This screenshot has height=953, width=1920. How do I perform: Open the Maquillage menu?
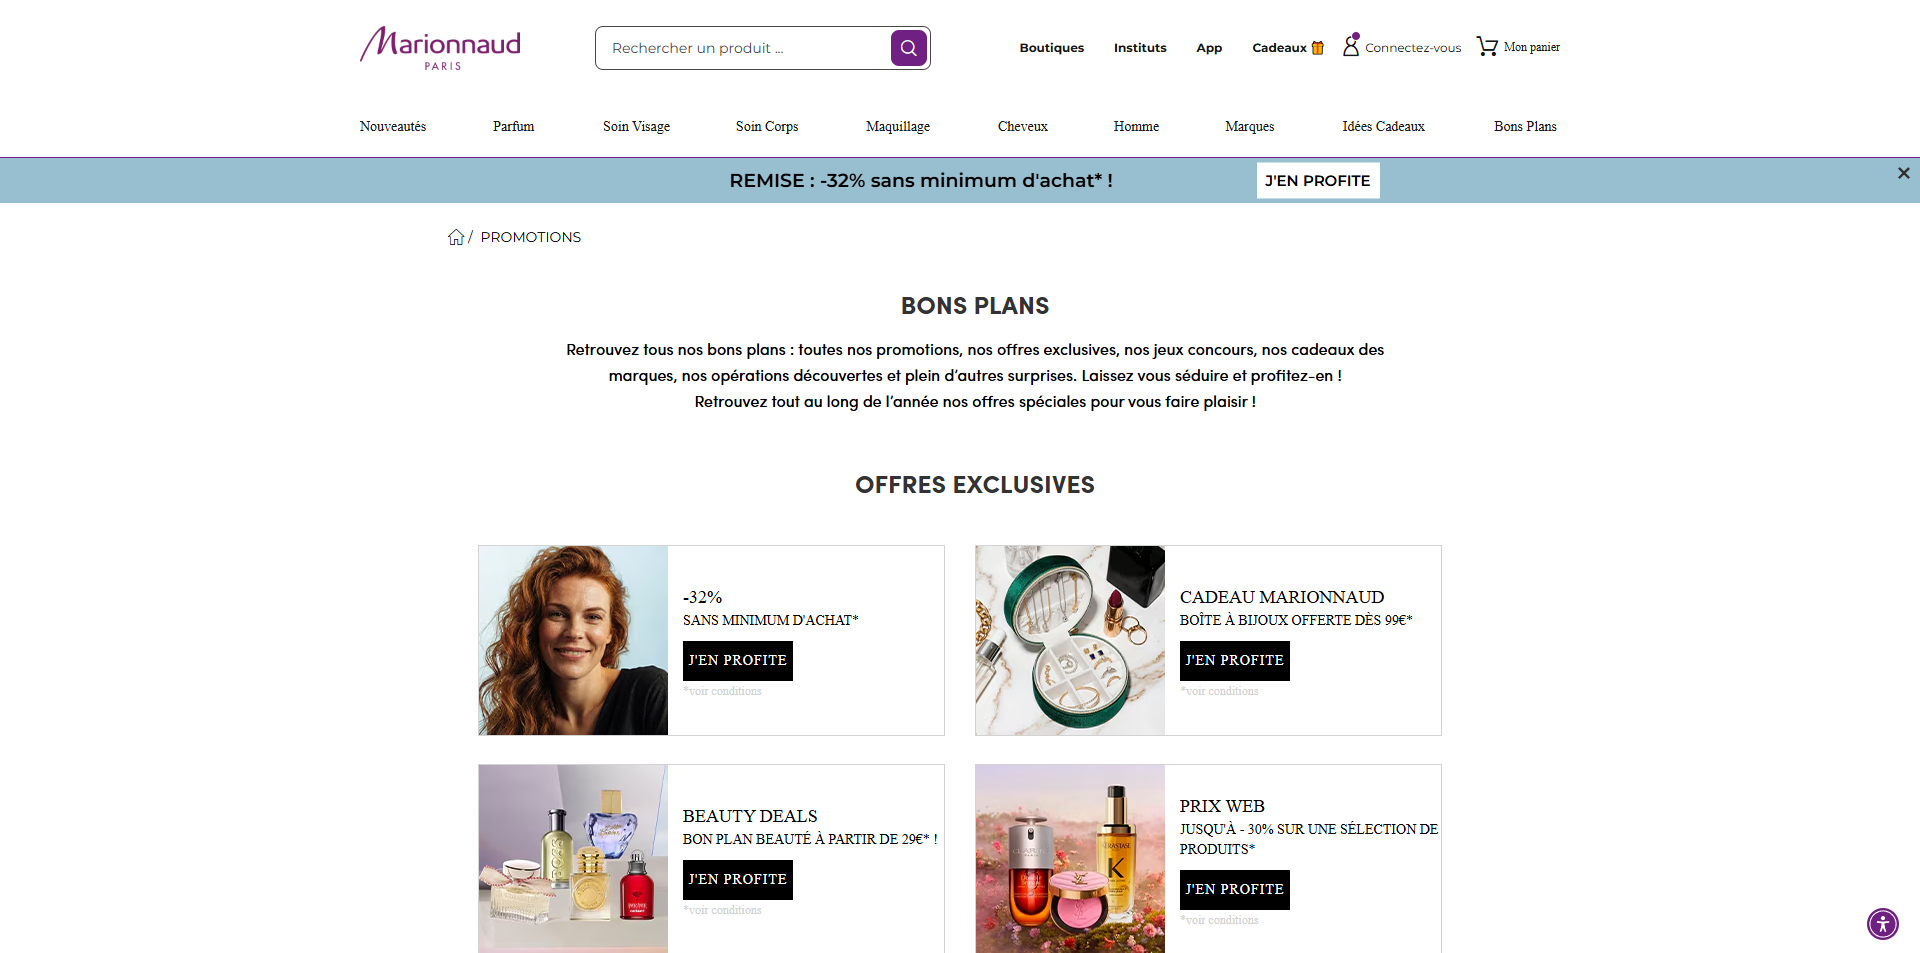[898, 126]
